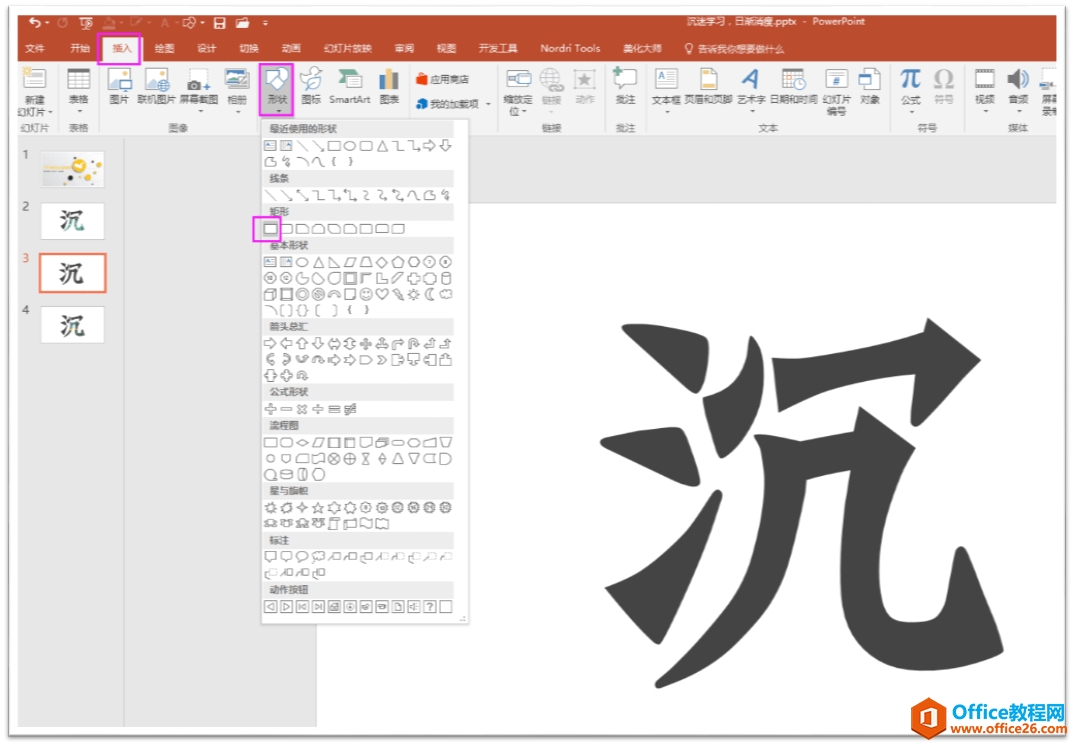The width and height of the screenshot is (1074, 746).
Task: Insert a chart with 图表 icon
Action: [x=389, y=86]
